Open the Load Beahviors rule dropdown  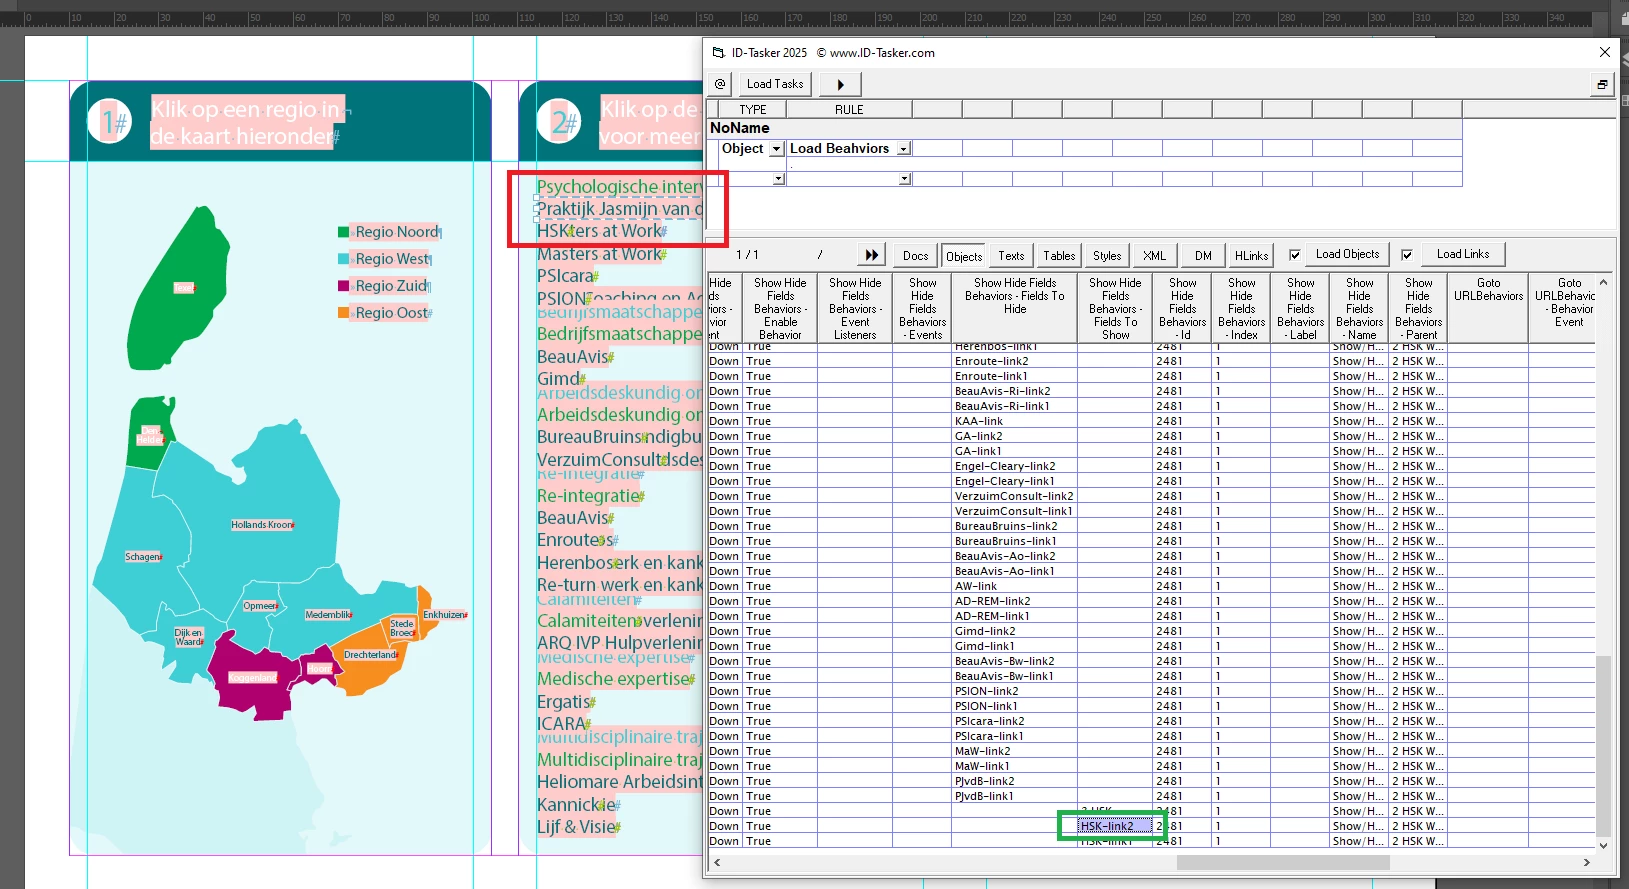[x=903, y=149]
